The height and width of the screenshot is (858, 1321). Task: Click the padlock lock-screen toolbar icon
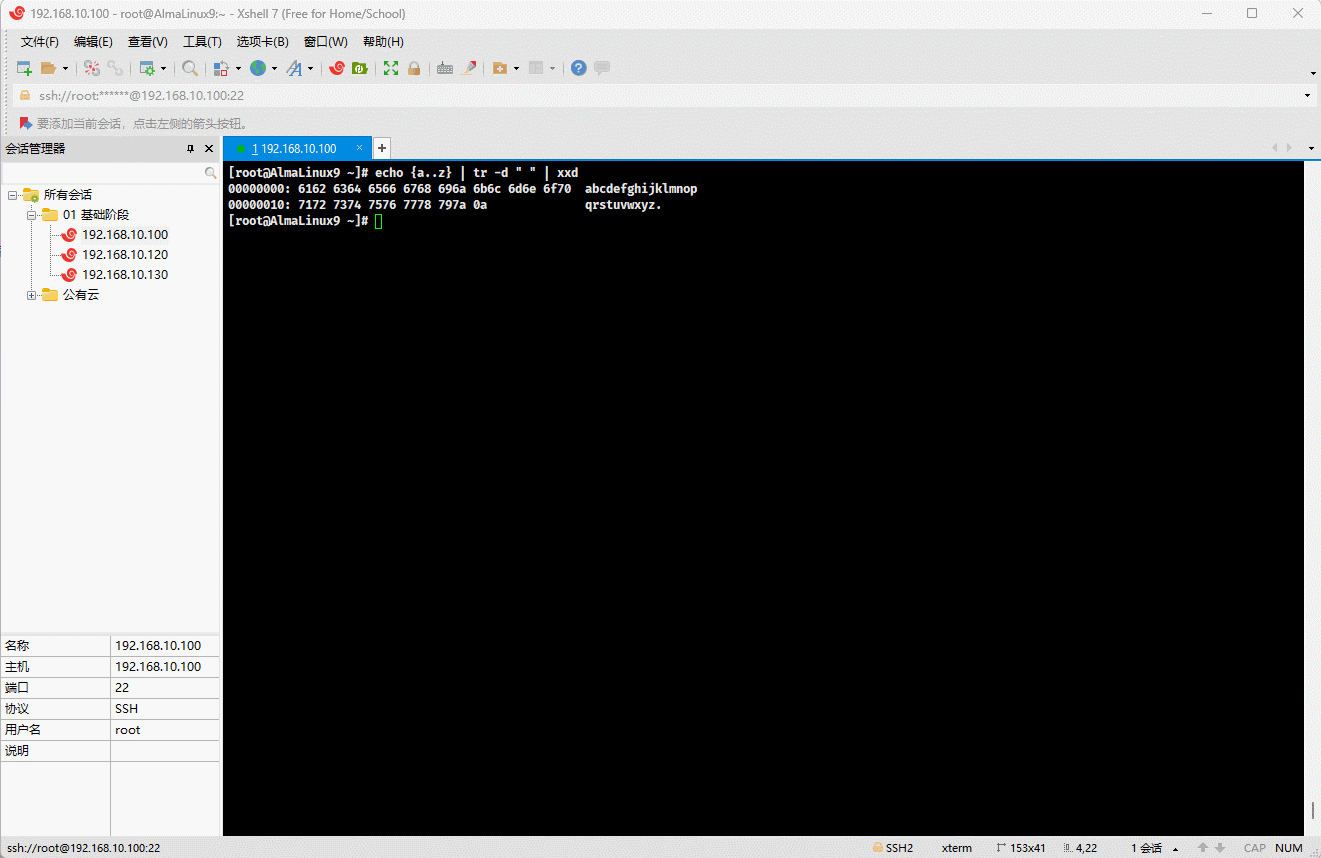(414, 68)
